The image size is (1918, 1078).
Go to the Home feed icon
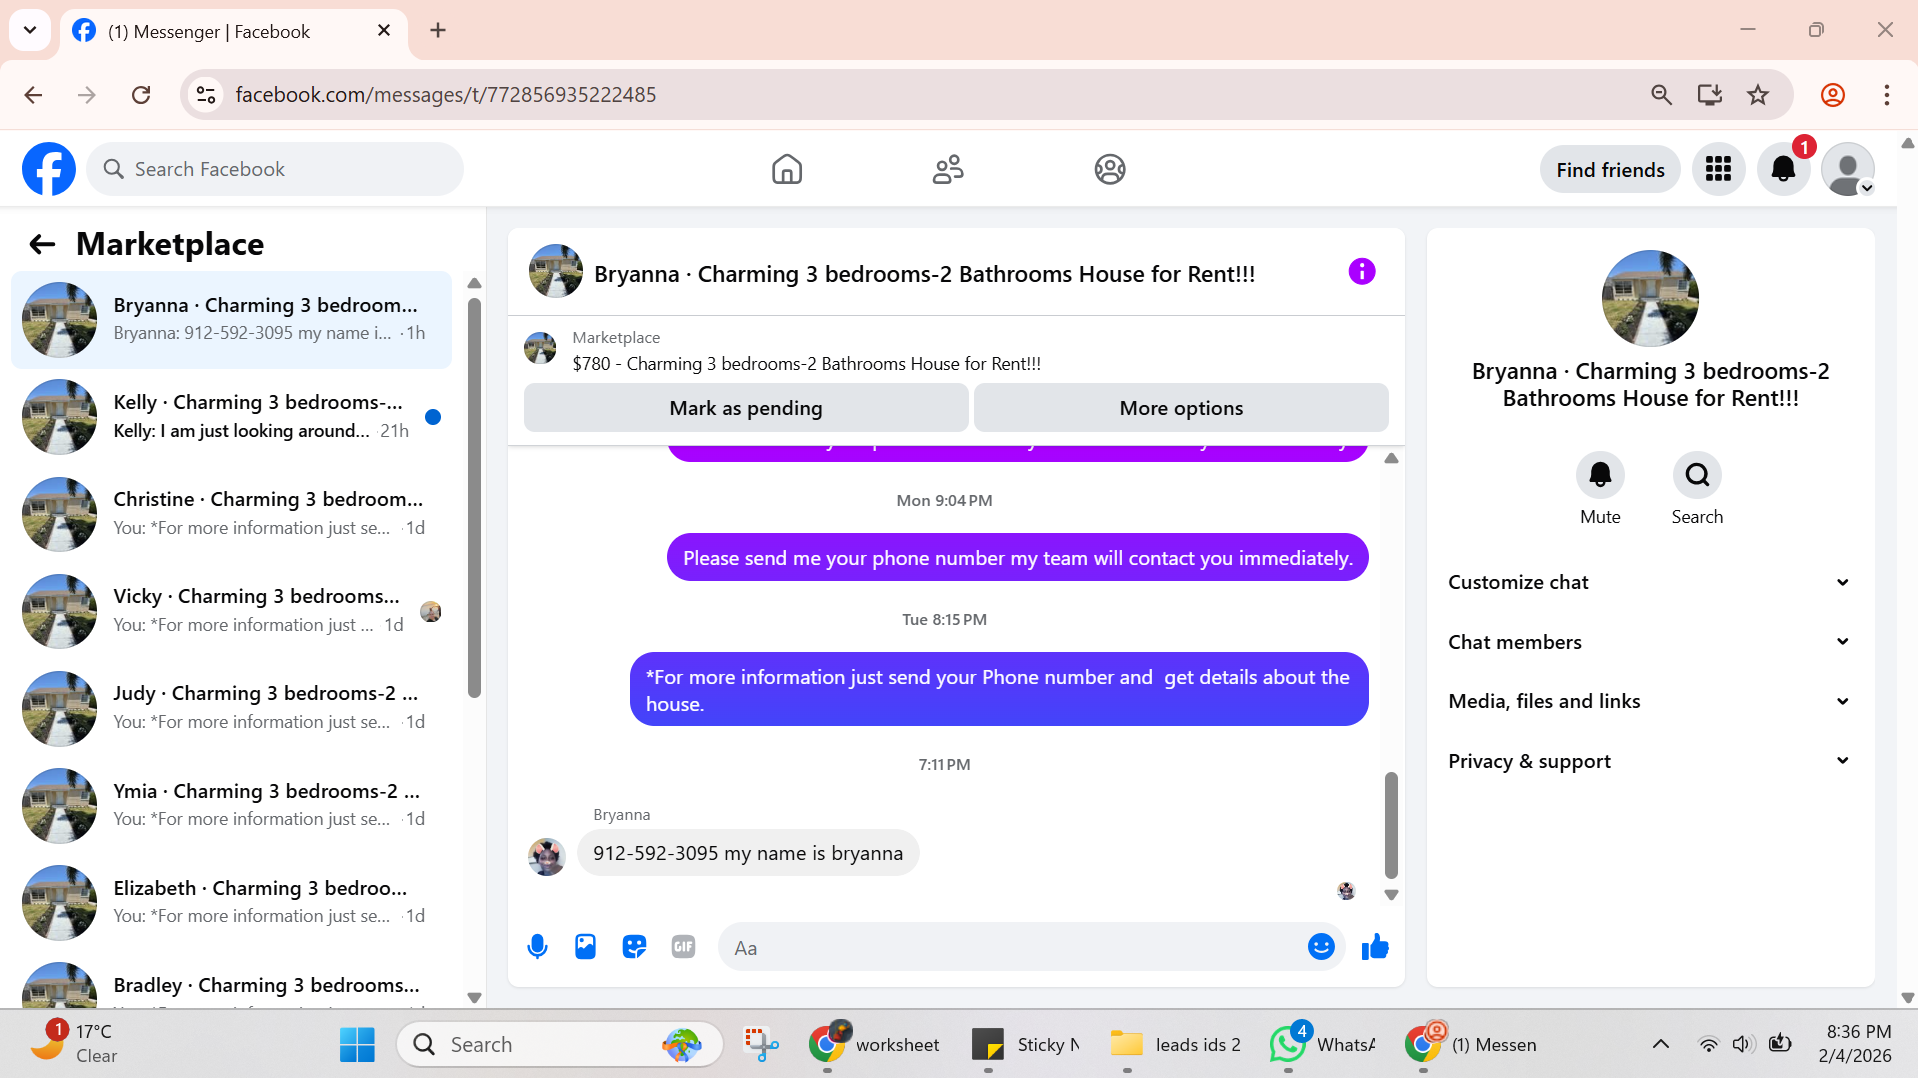click(x=787, y=169)
